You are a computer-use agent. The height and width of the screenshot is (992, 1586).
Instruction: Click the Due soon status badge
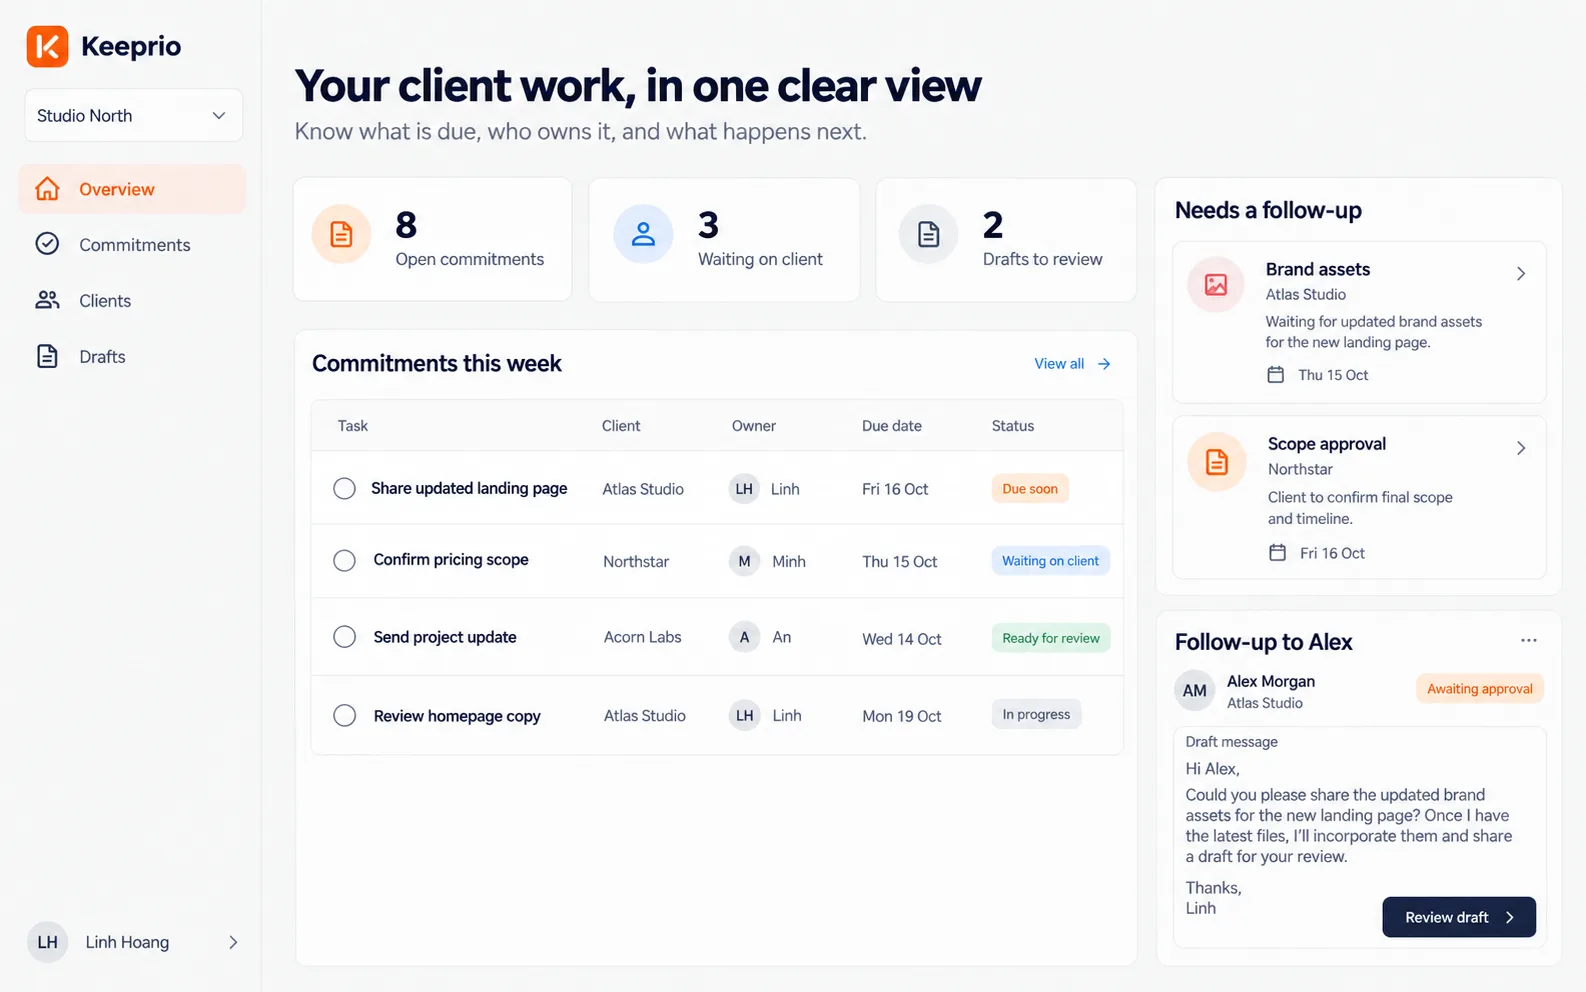[x=1030, y=489]
